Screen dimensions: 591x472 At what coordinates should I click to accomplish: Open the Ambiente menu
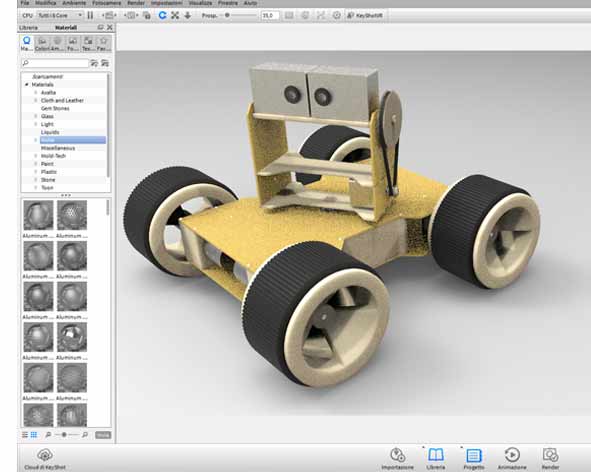point(74,3)
